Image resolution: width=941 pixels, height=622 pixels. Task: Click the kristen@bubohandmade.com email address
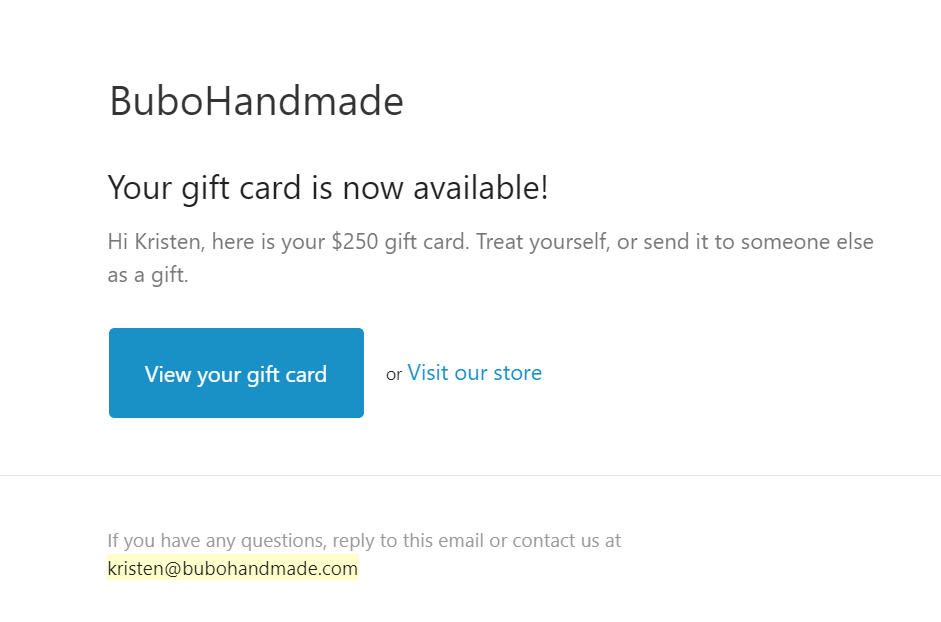coord(232,569)
